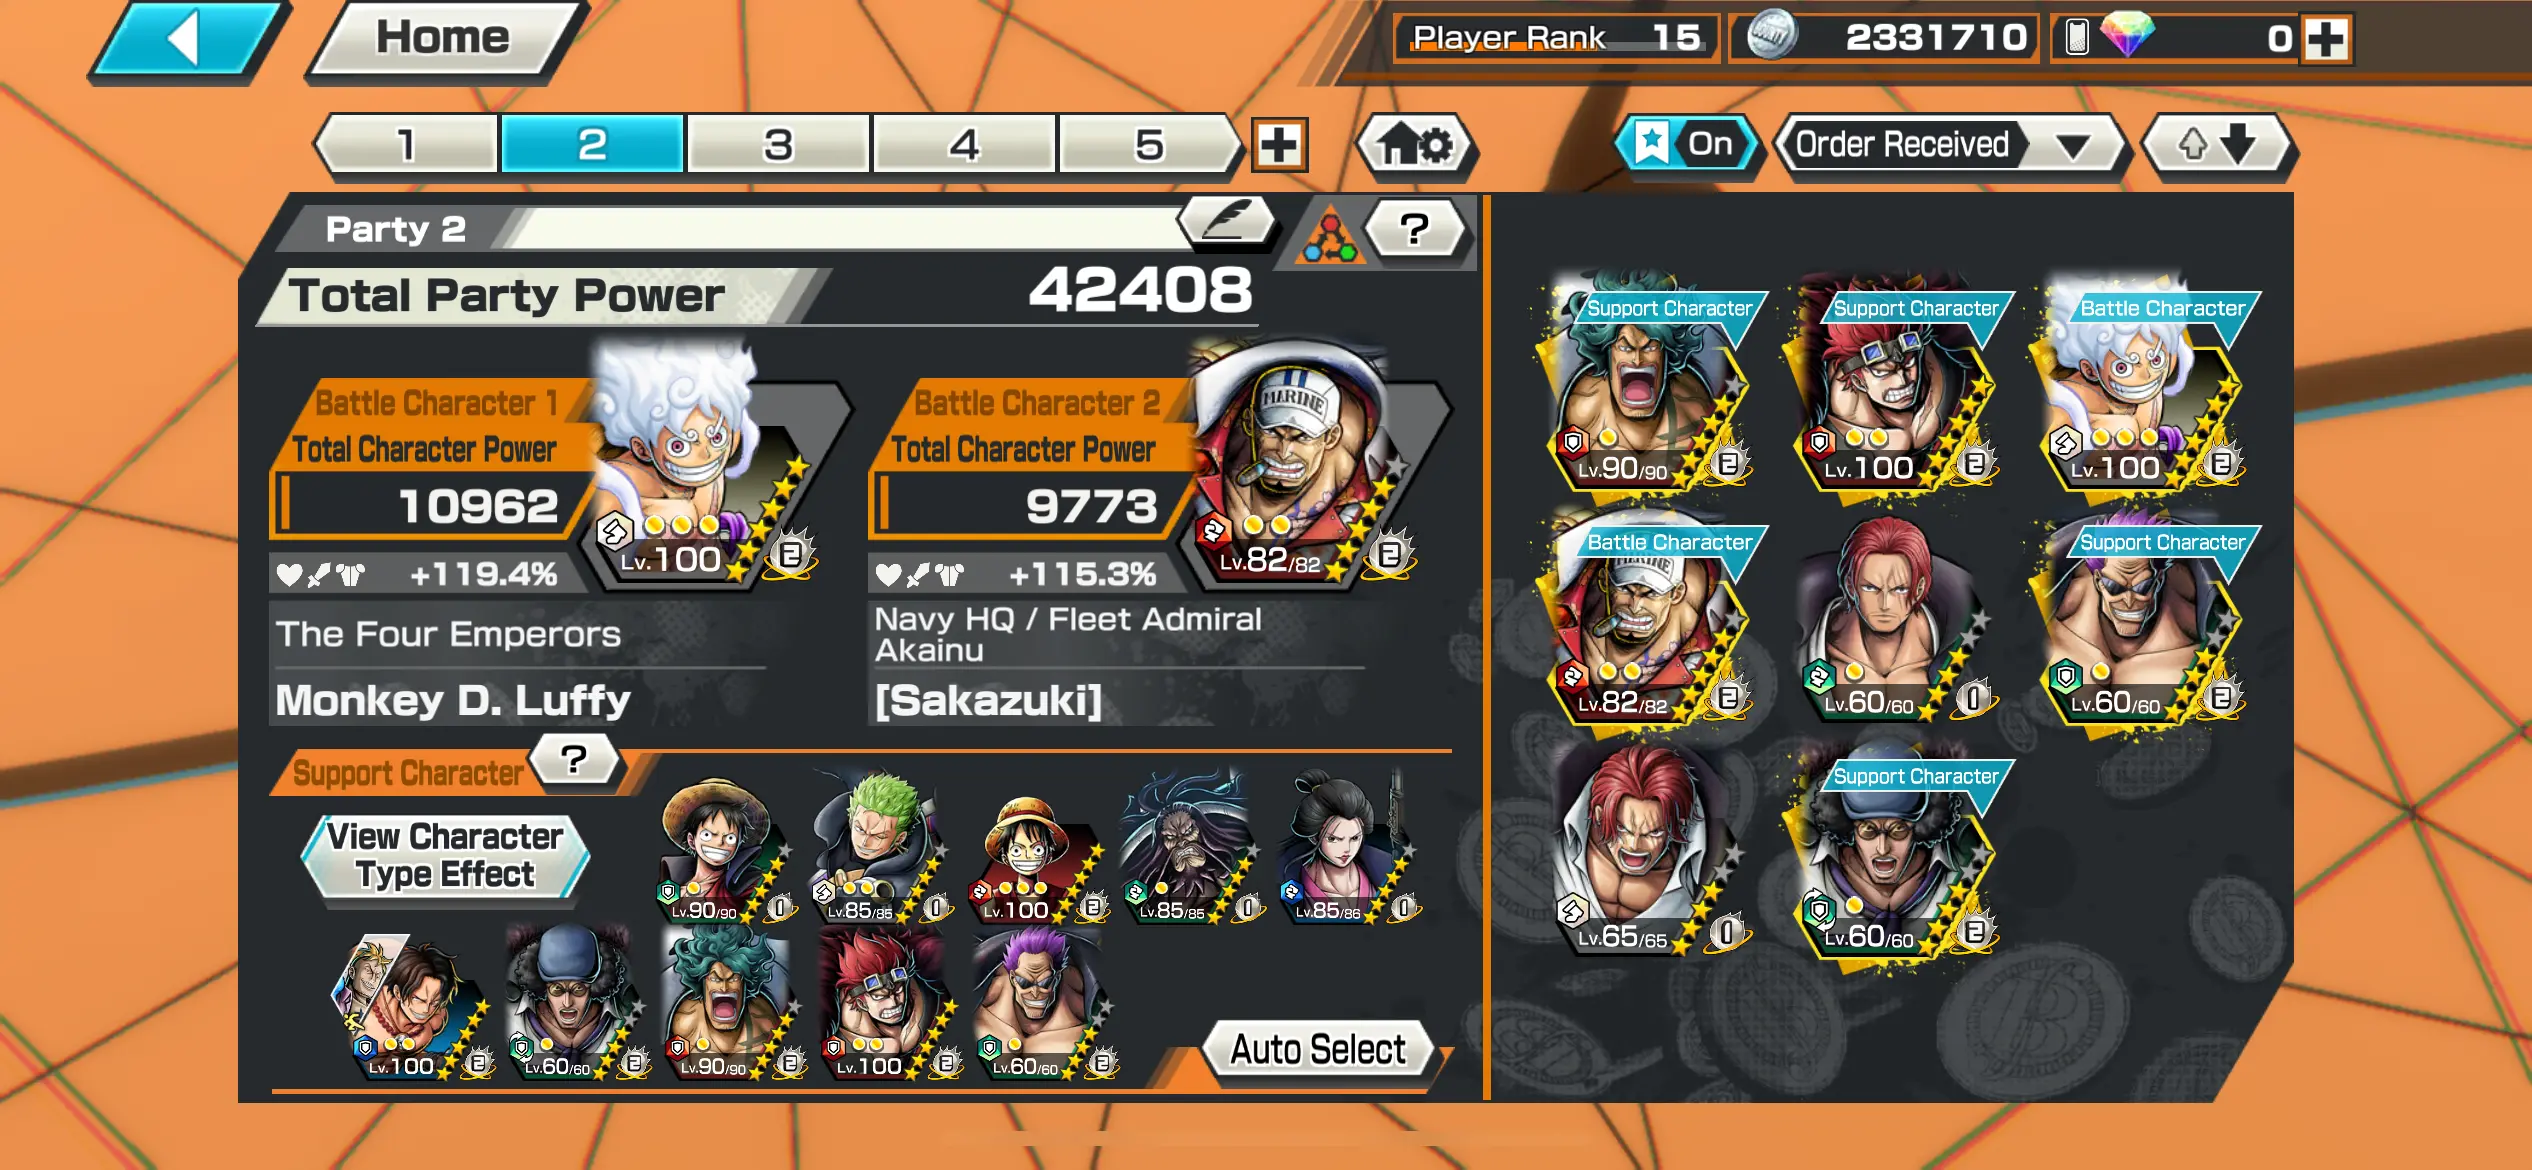Viewport: 2532px width, 1170px height.
Task: Switch to party tab 3
Action: point(778,146)
